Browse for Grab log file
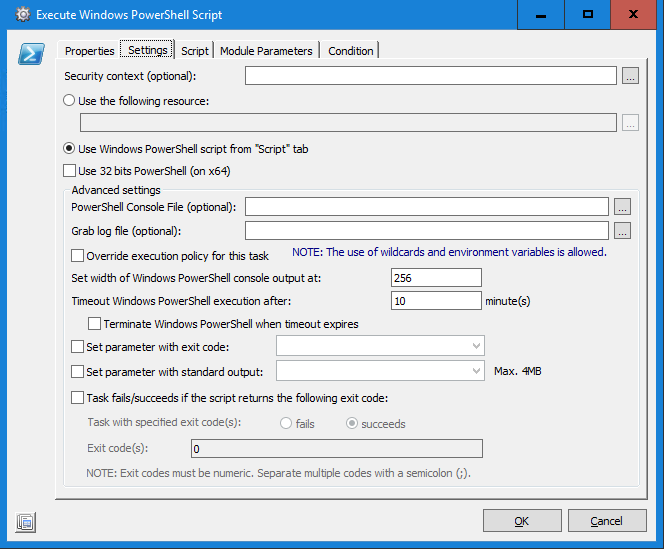This screenshot has height=549, width=664. (622, 231)
